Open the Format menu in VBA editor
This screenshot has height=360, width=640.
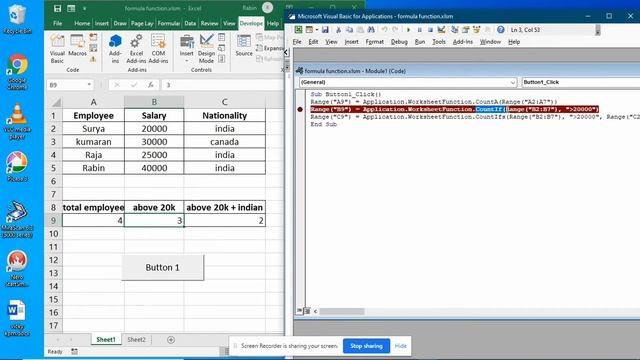pos(374,42)
